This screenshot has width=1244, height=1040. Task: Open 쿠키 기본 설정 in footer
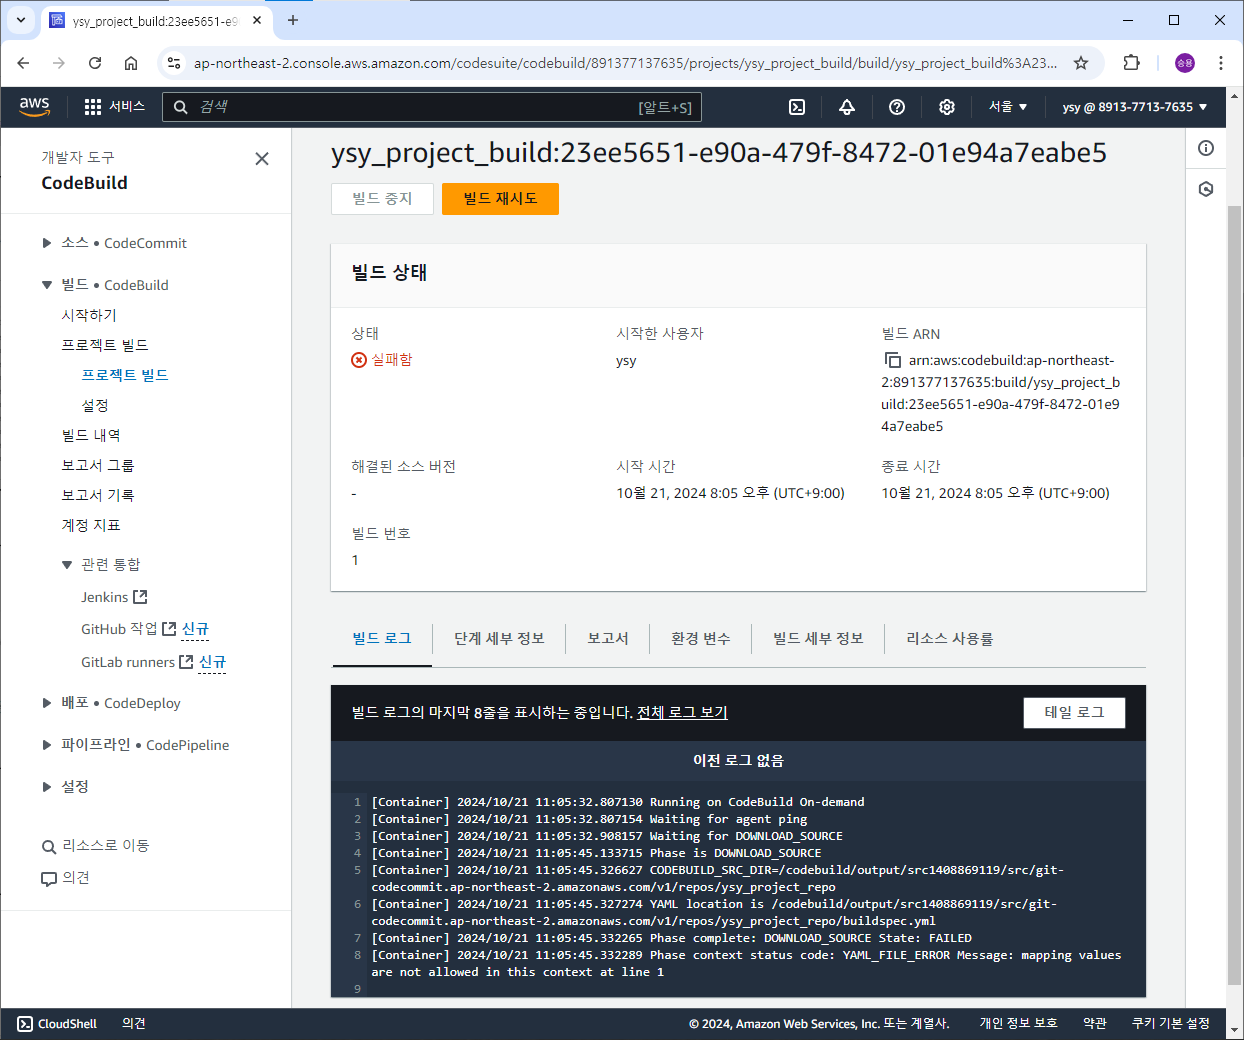click(1171, 1024)
